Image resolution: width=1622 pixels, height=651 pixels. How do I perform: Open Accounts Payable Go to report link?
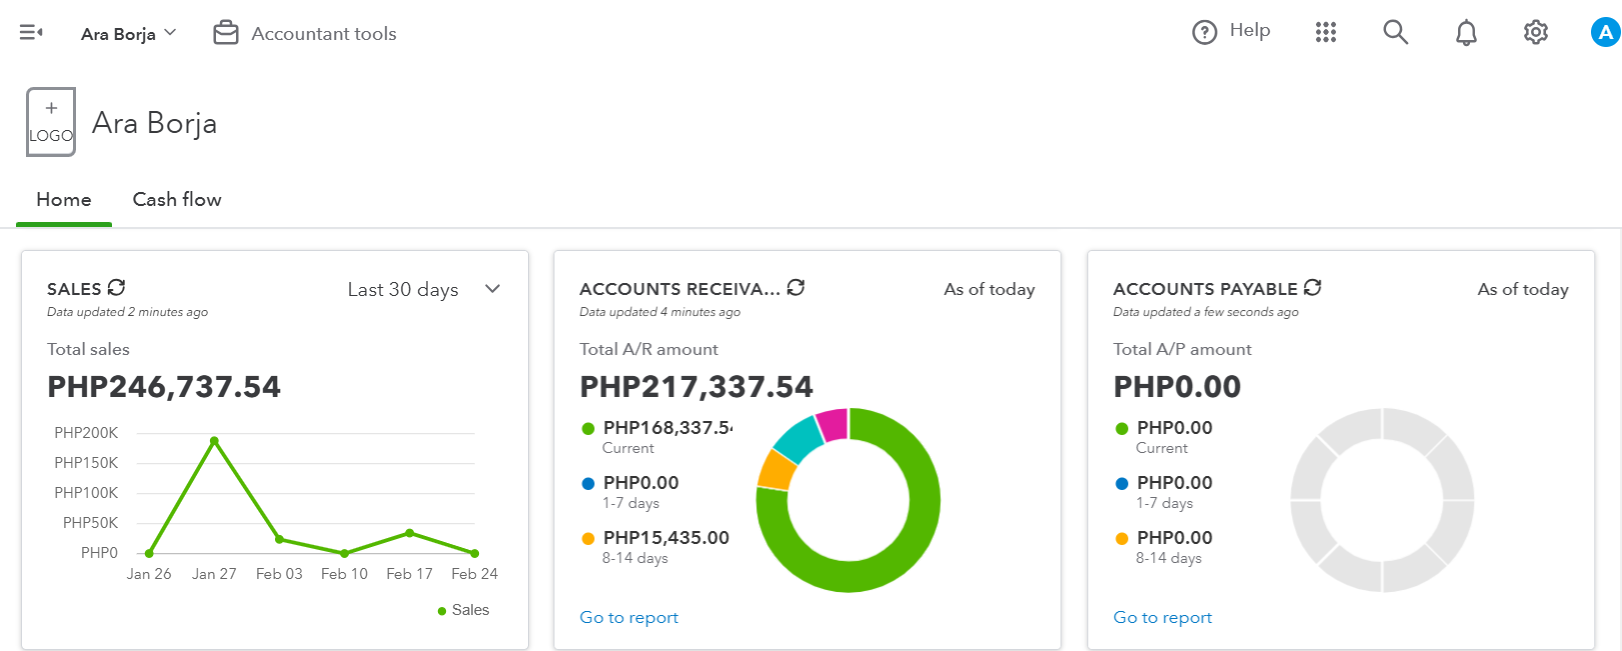(x=1162, y=617)
